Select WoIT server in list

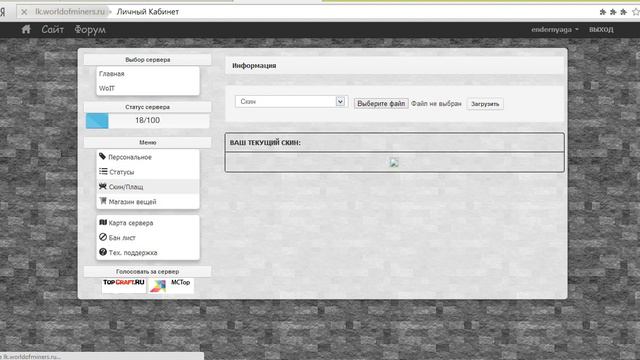[148, 88]
